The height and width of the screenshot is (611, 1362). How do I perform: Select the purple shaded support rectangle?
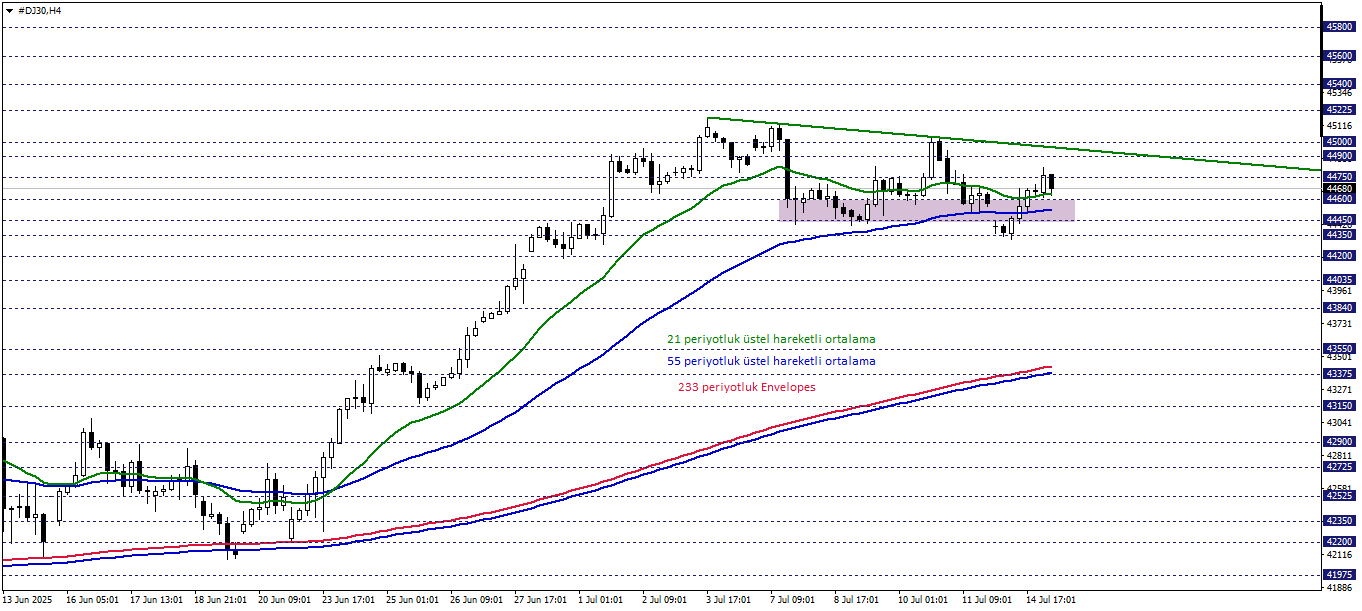click(927, 210)
